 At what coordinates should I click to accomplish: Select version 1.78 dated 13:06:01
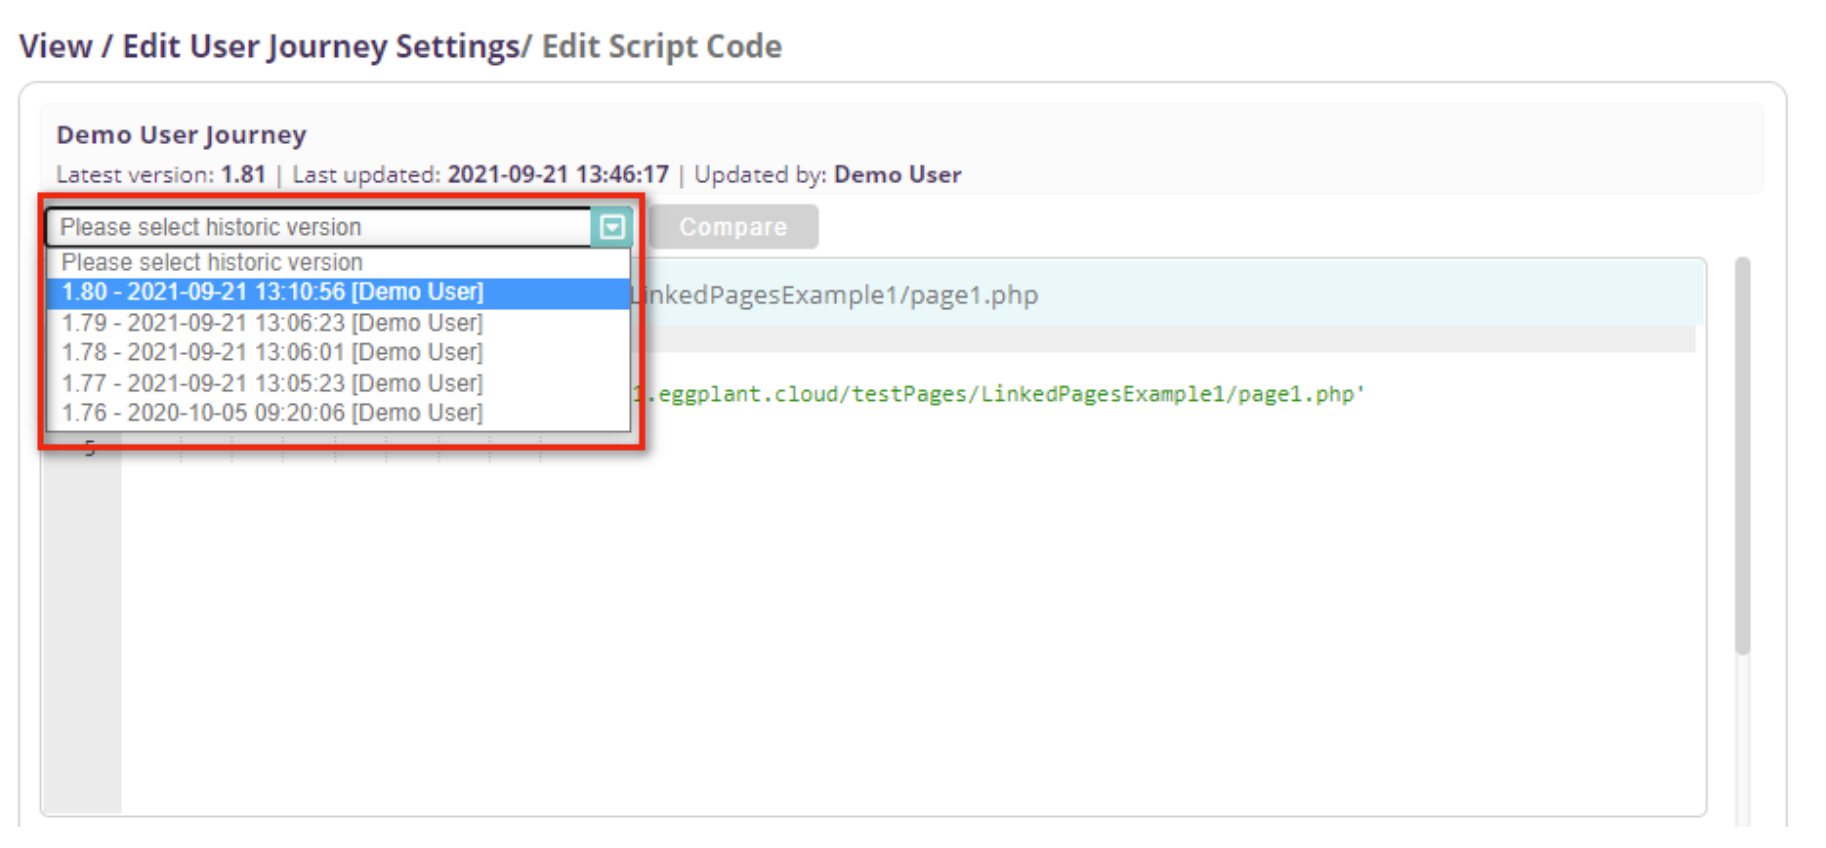[272, 352]
